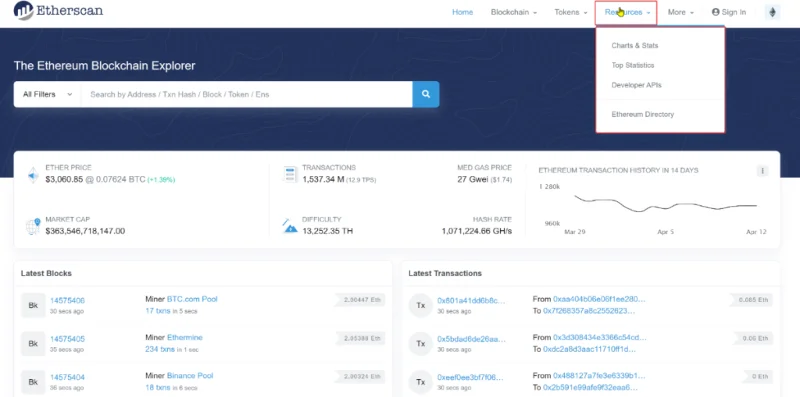Click the Market Cap globe icon
Screen dimensions: 800x397
(33, 226)
